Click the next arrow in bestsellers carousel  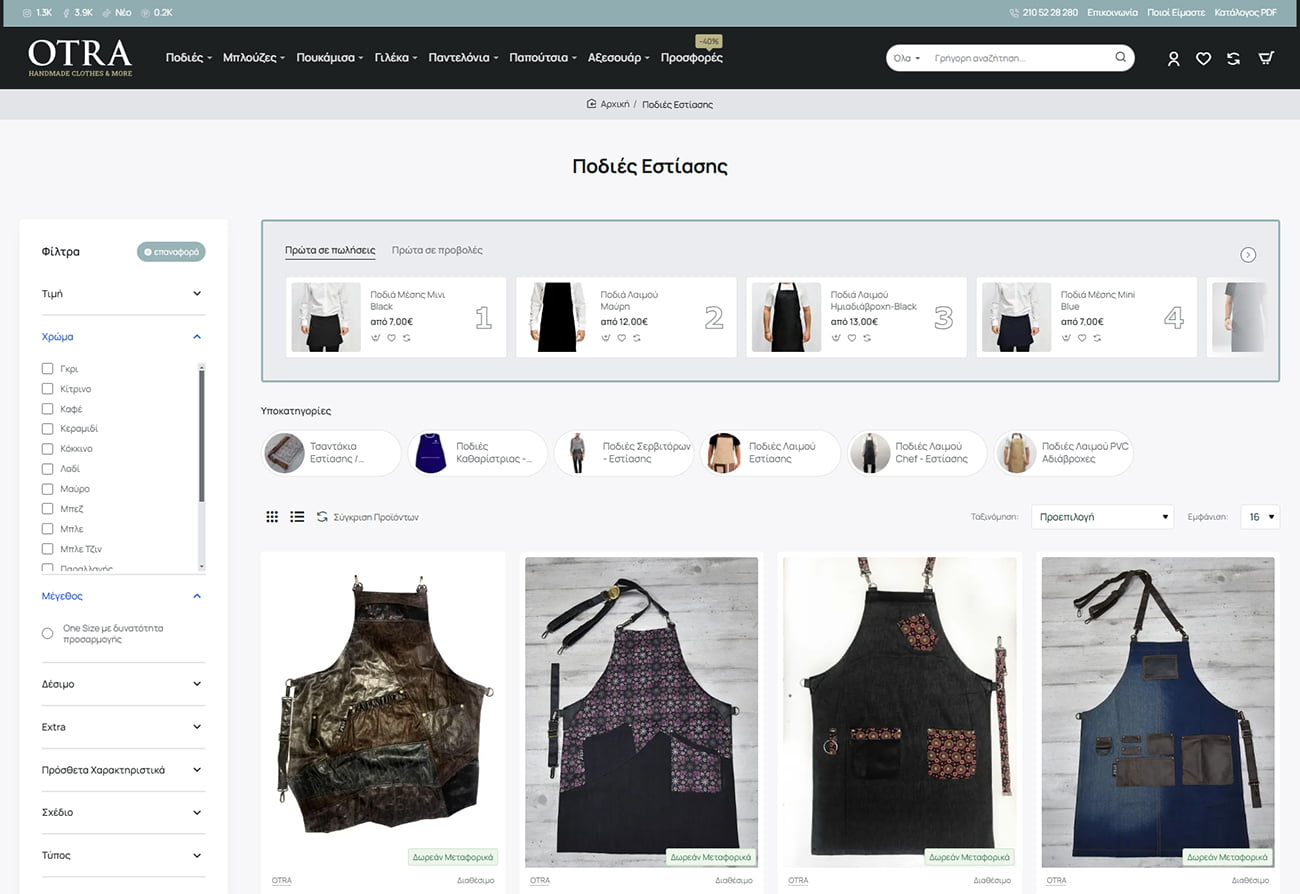(1248, 254)
